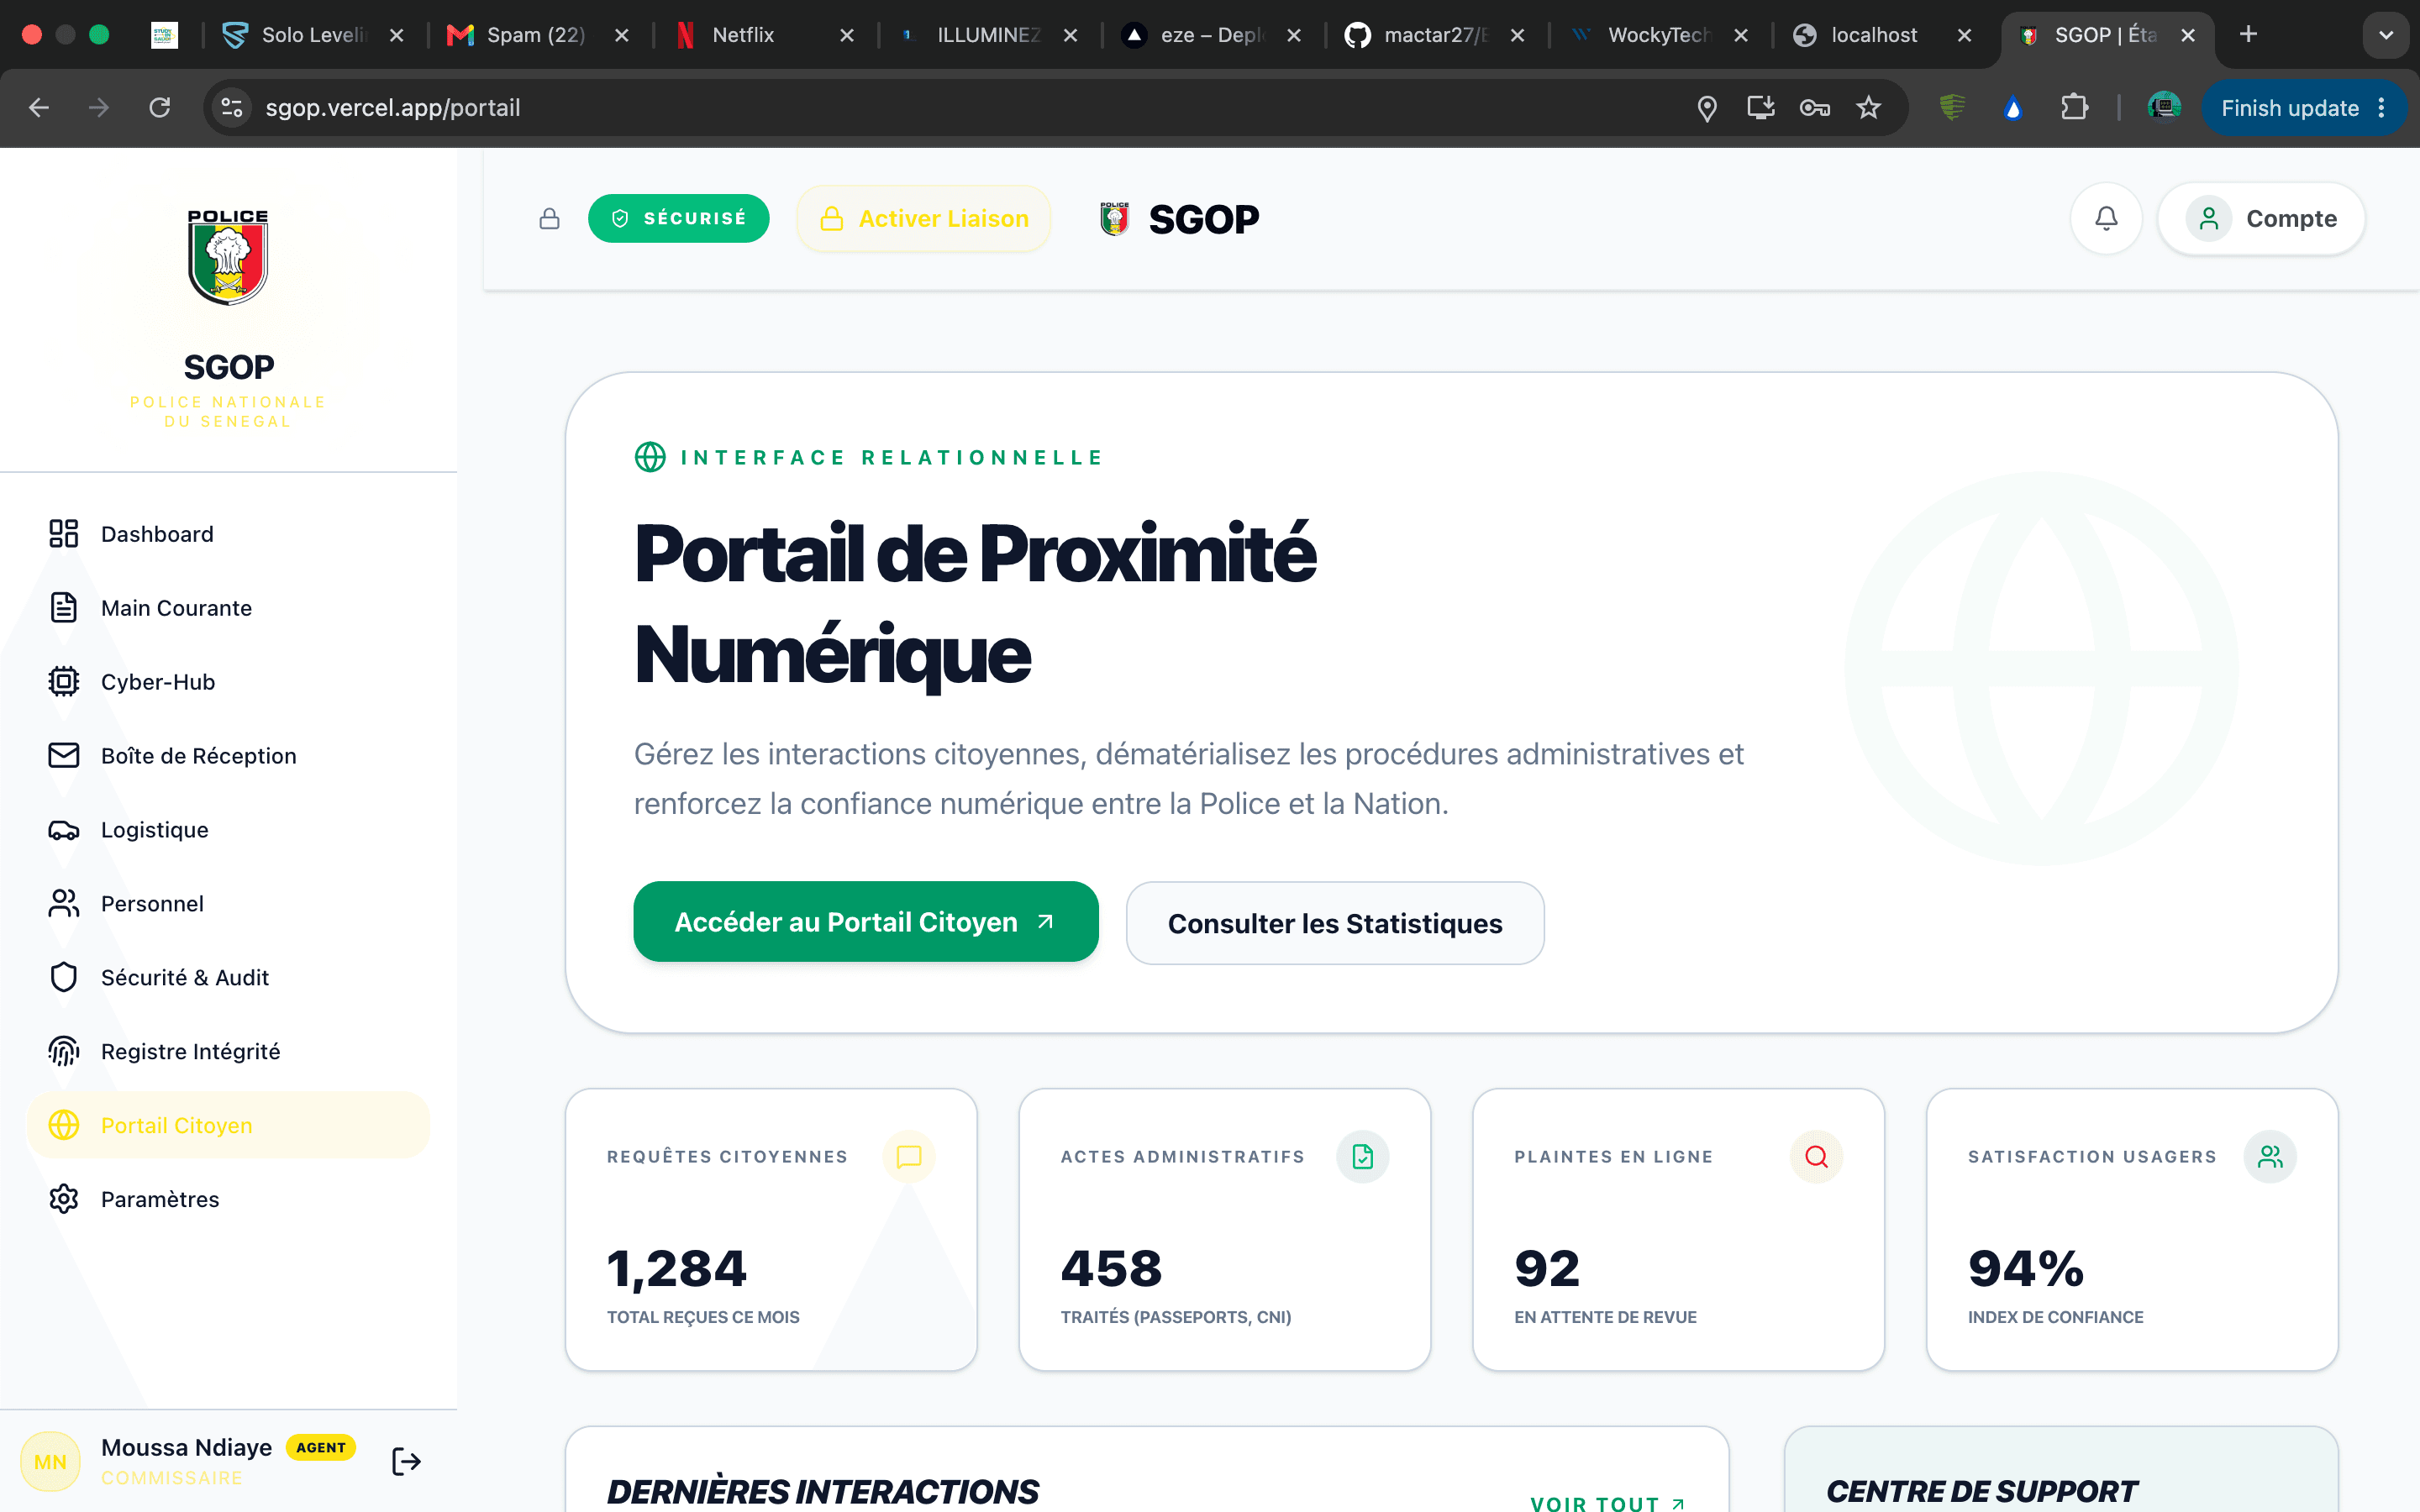Click the MN user avatar
The image size is (2420, 1512).
pos(50,1462)
